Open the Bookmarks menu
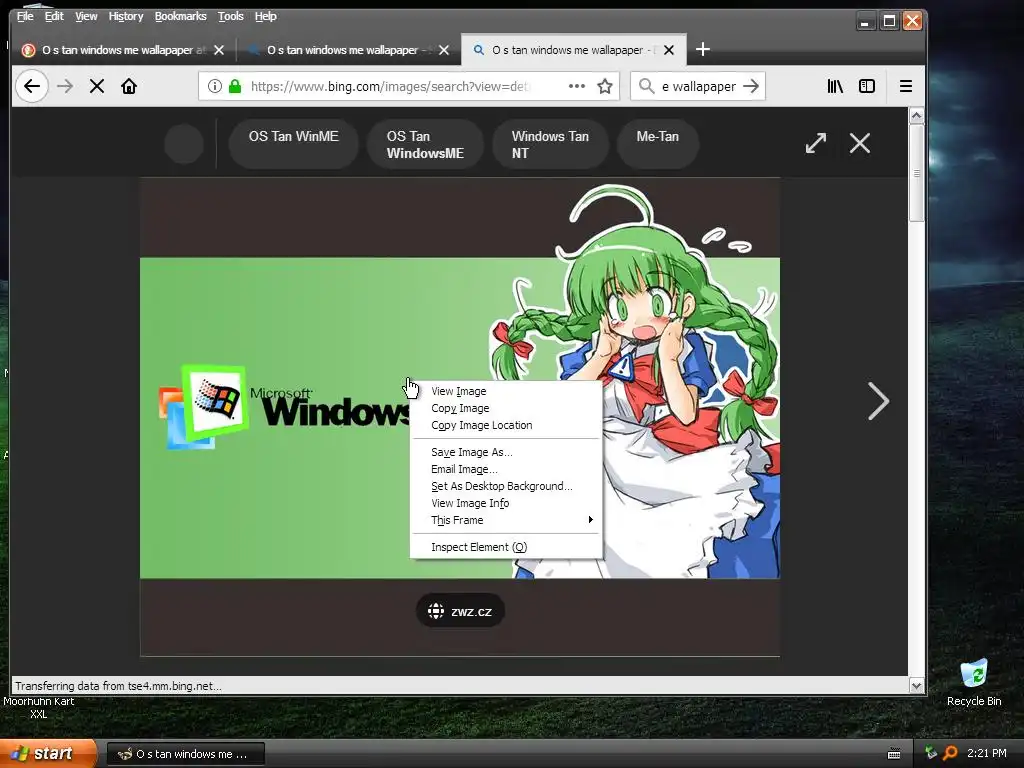1024x768 pixels. 180,16
